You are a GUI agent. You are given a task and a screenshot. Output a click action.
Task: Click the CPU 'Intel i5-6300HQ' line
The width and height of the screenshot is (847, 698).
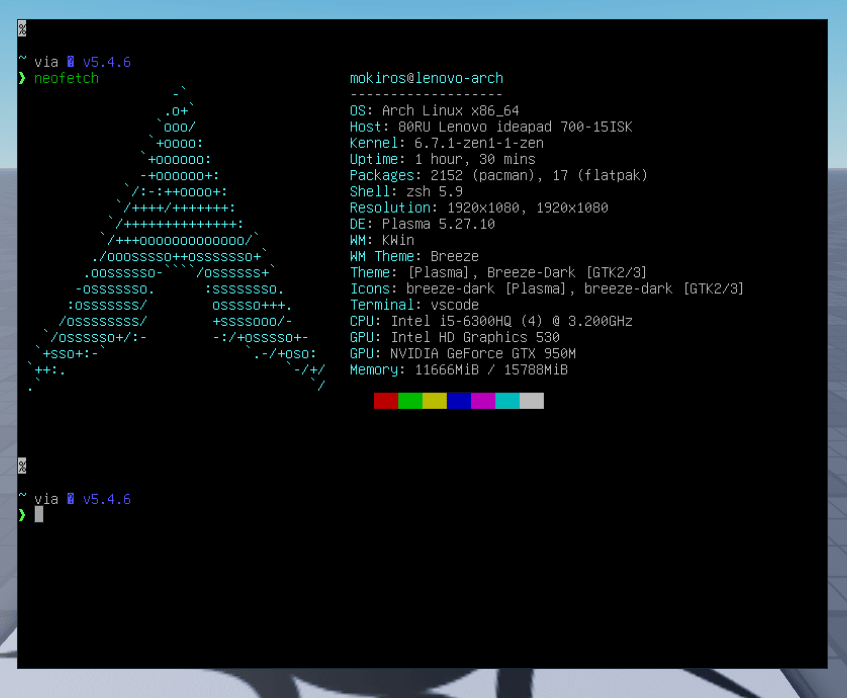click(x=491, y=321)
